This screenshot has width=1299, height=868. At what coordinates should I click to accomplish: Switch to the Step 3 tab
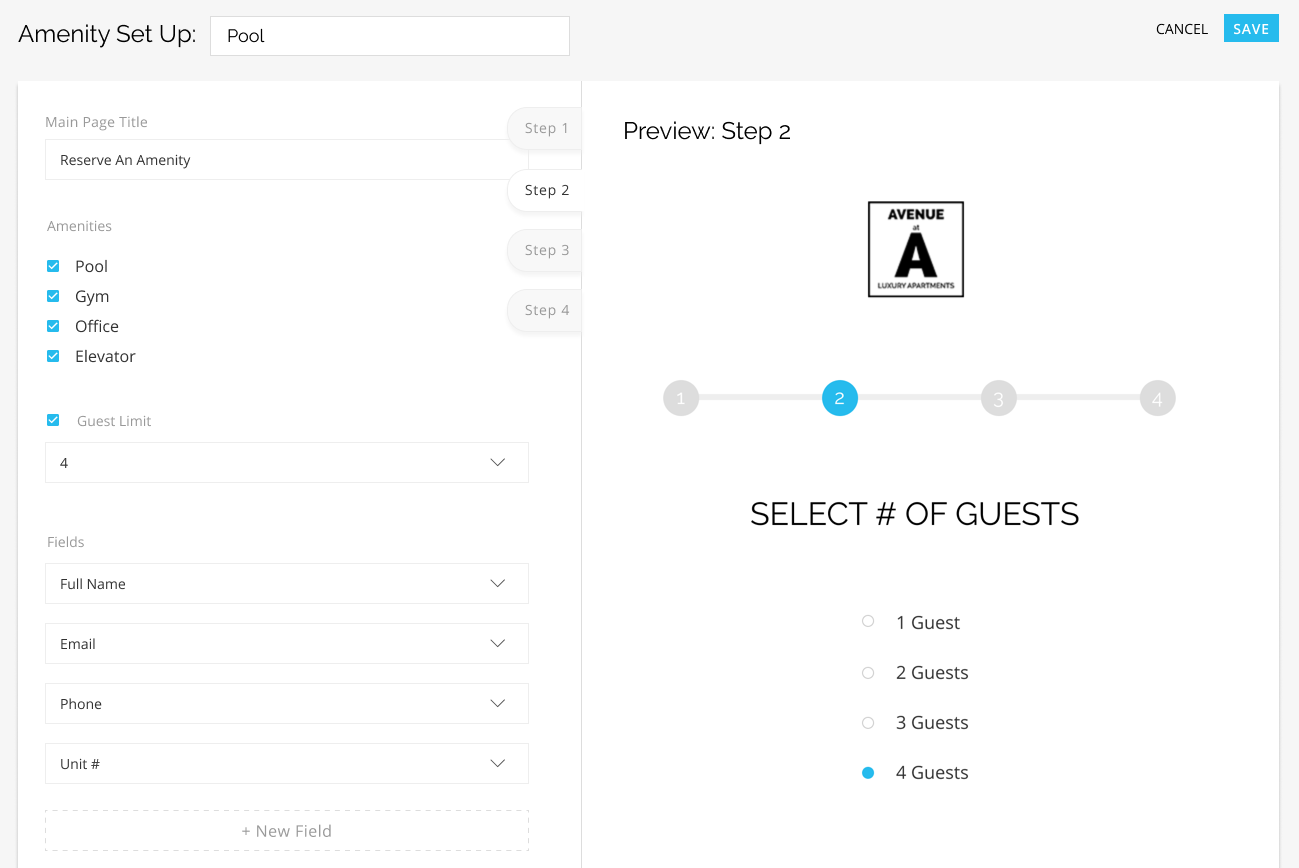[546, 250]
